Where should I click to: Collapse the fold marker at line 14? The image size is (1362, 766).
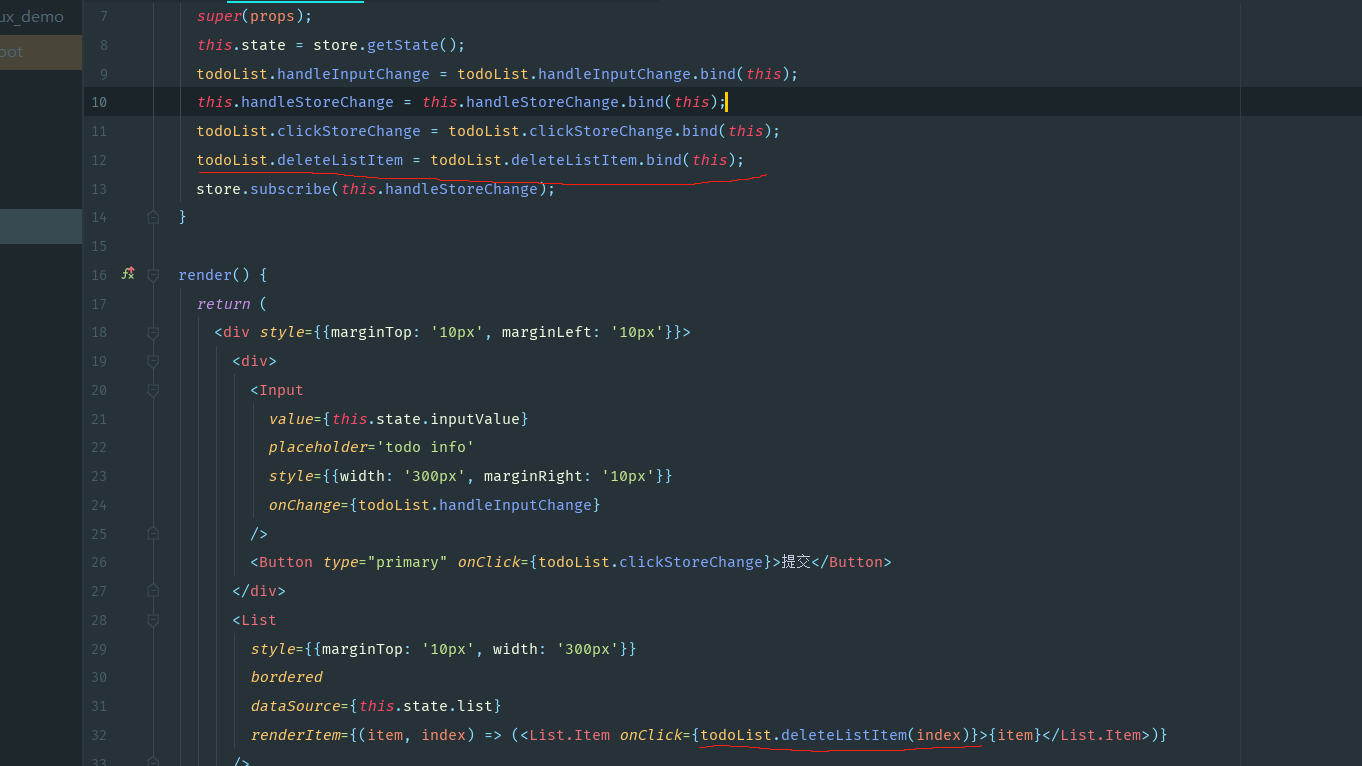153,217
